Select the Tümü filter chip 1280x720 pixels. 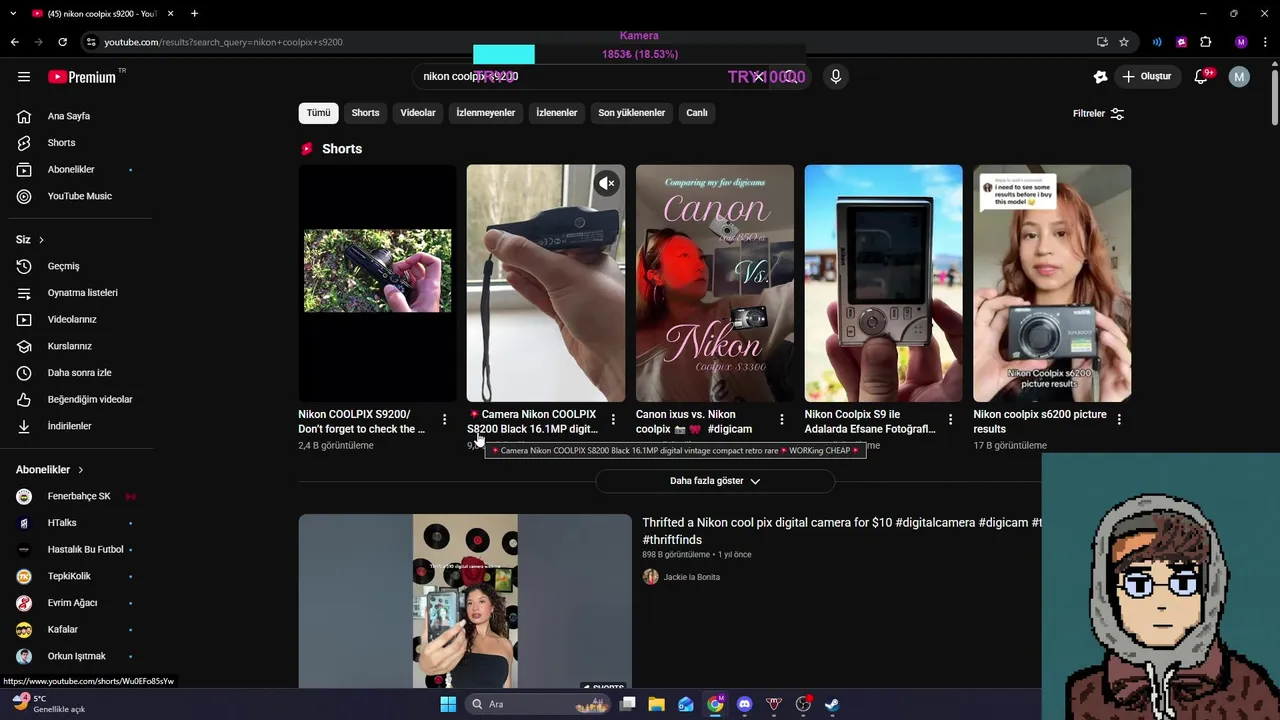point(318,113)
